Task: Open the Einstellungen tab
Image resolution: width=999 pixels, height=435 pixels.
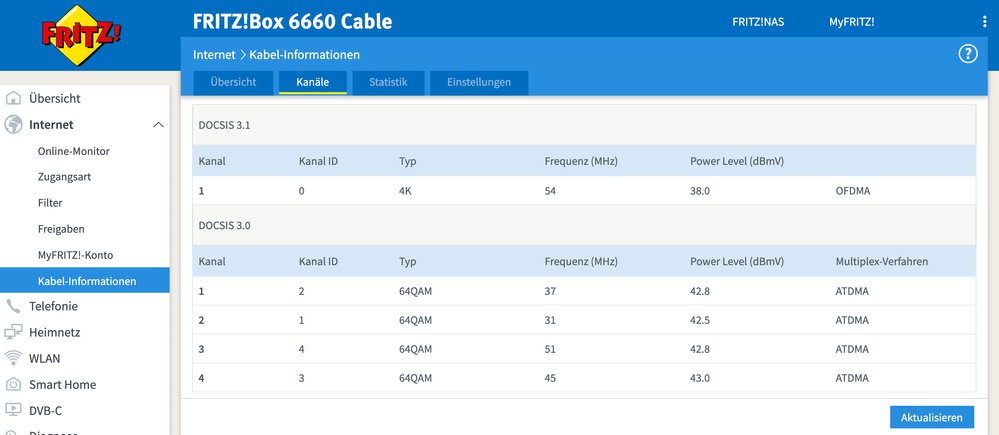Action: (x=478, y=82)
